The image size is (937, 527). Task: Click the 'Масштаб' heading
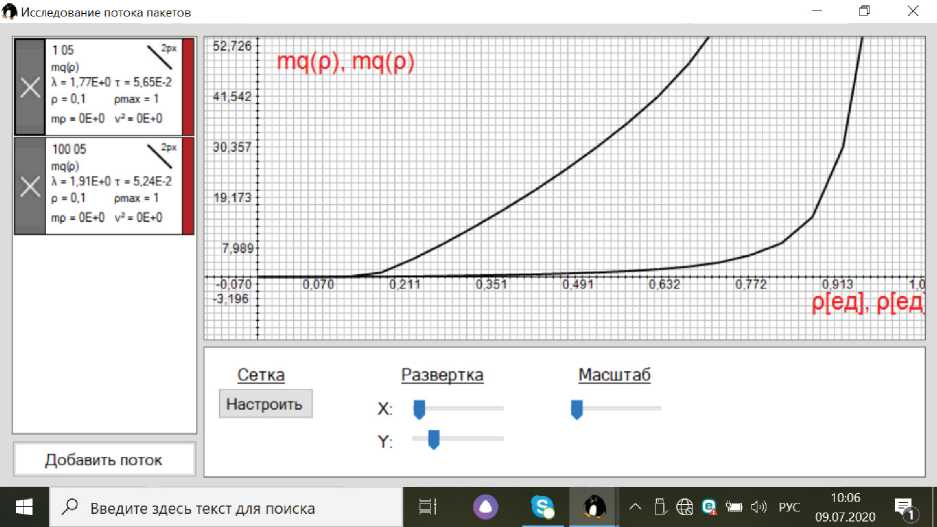coord(614,375)
